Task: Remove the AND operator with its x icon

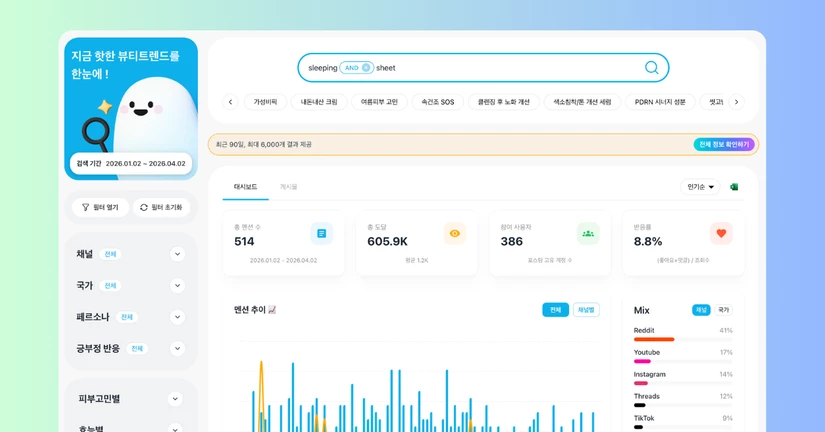Action: (366, 67)
